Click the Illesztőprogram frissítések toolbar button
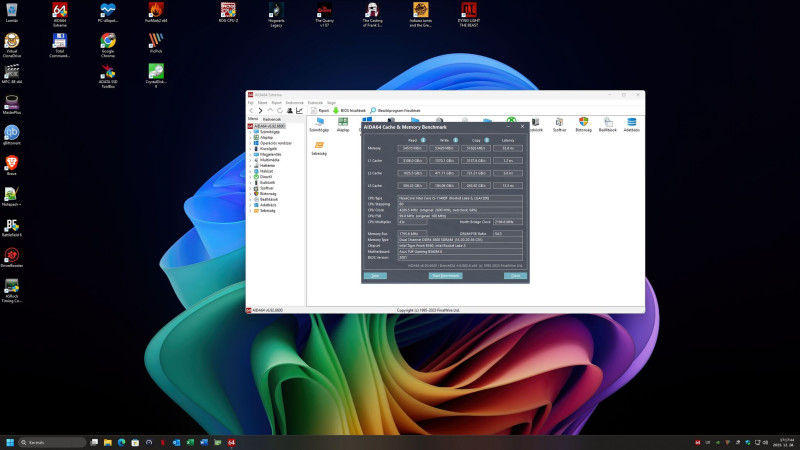The image size is (800, 450). tap(395, 111)
